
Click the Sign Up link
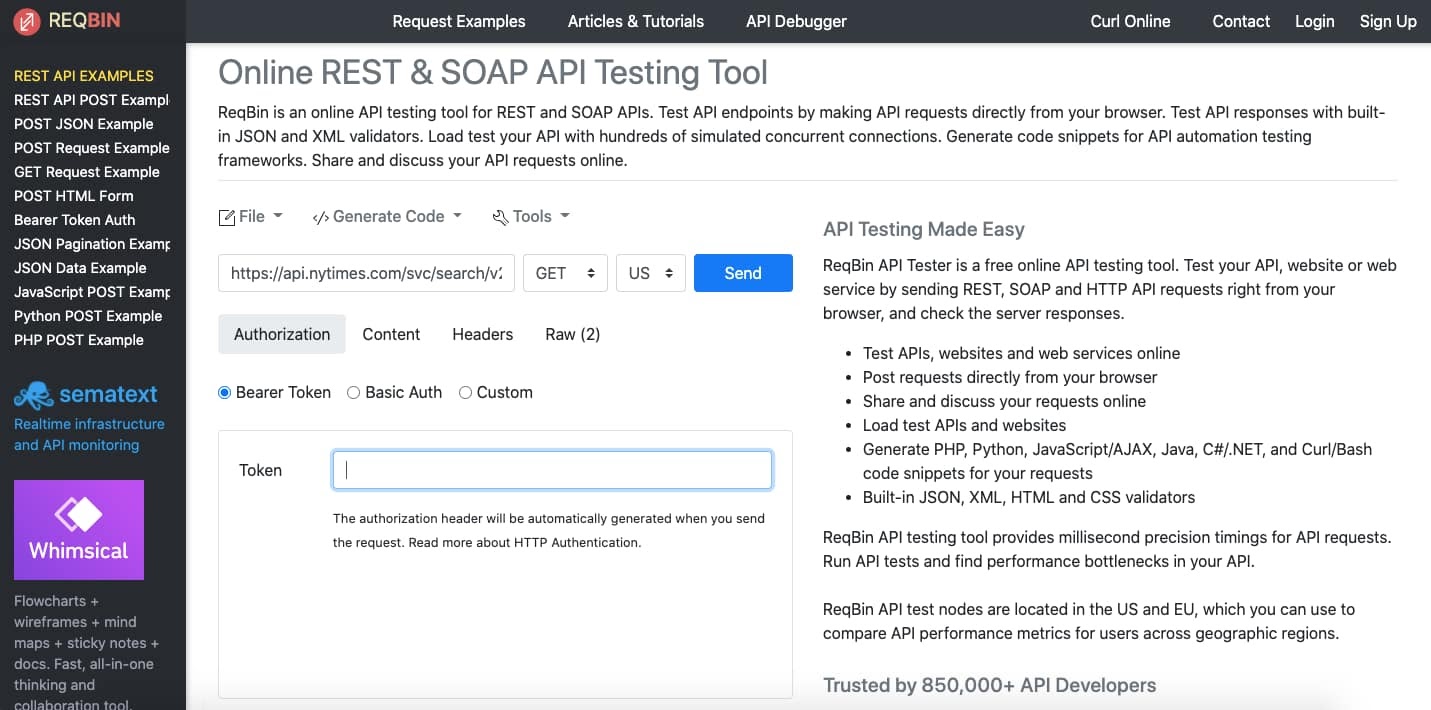tap(1388, 21)
